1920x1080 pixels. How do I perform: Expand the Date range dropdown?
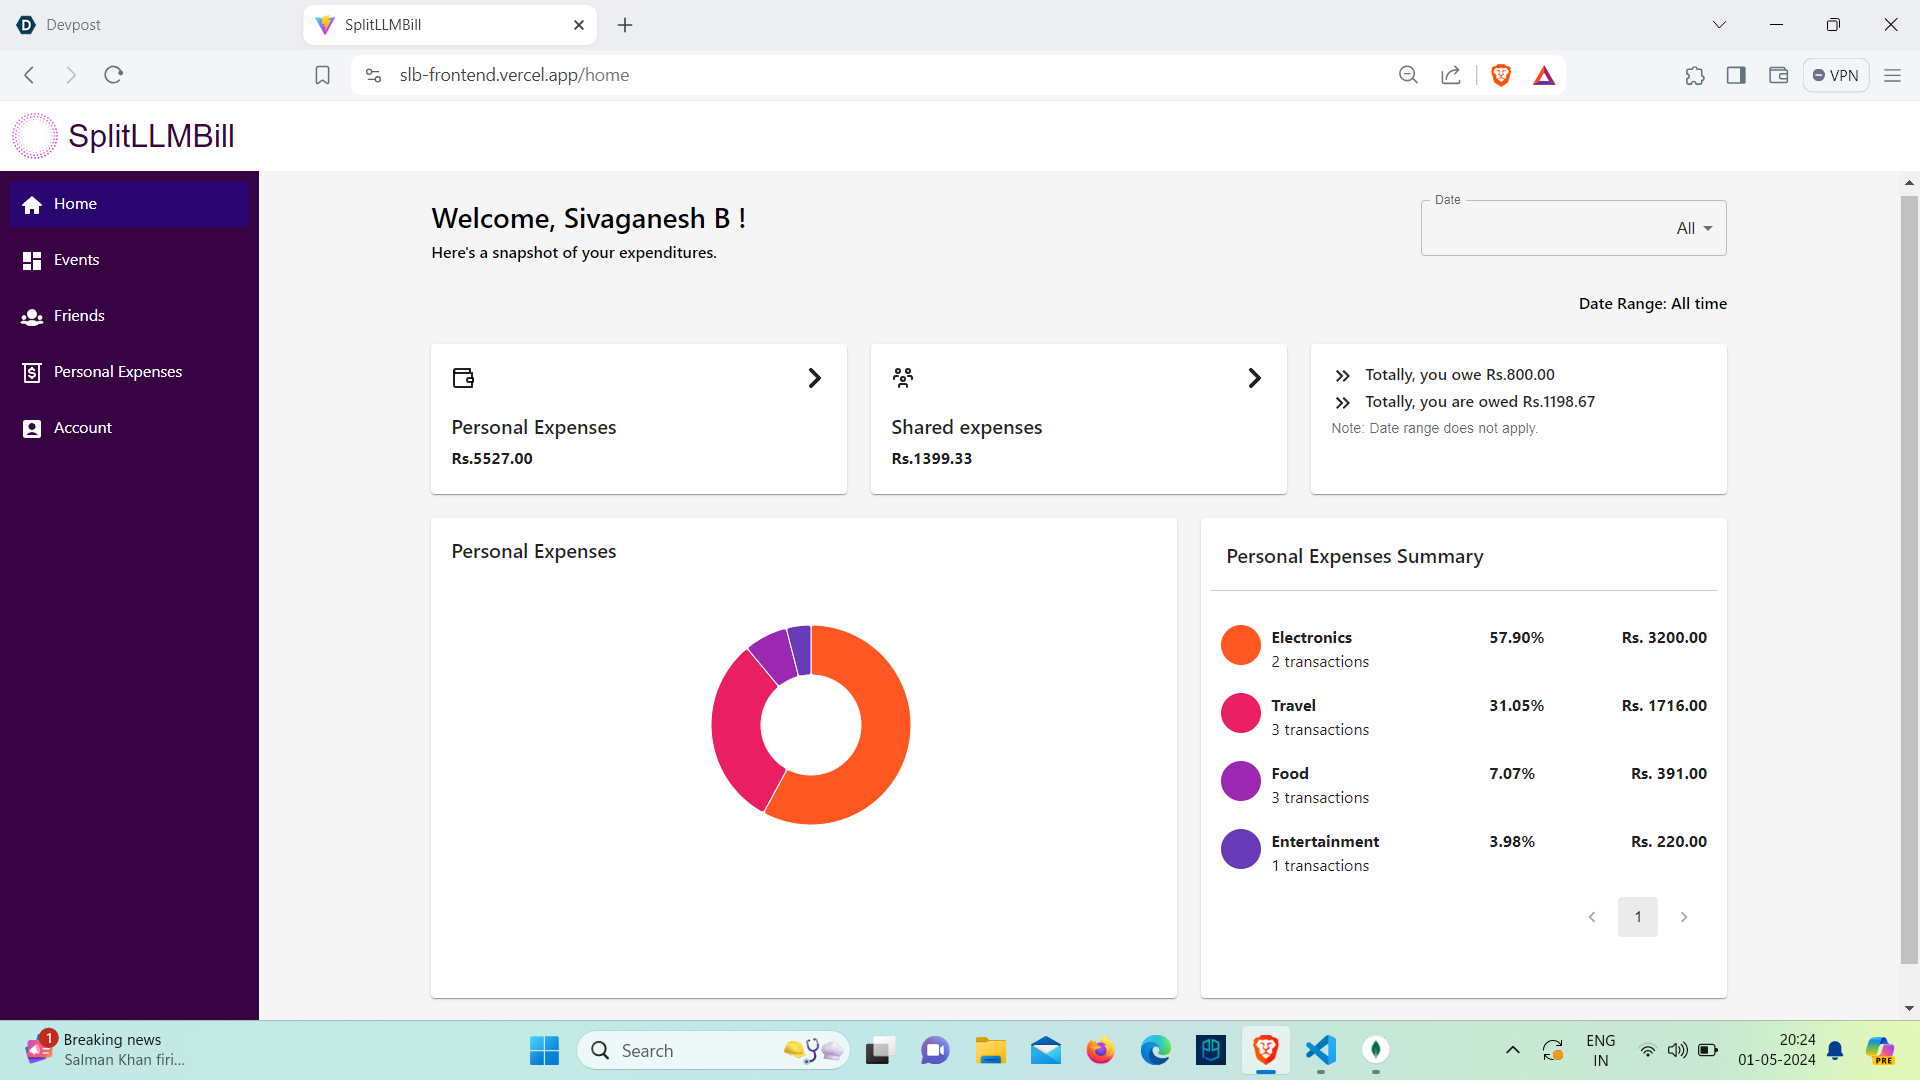(1573, 229)
